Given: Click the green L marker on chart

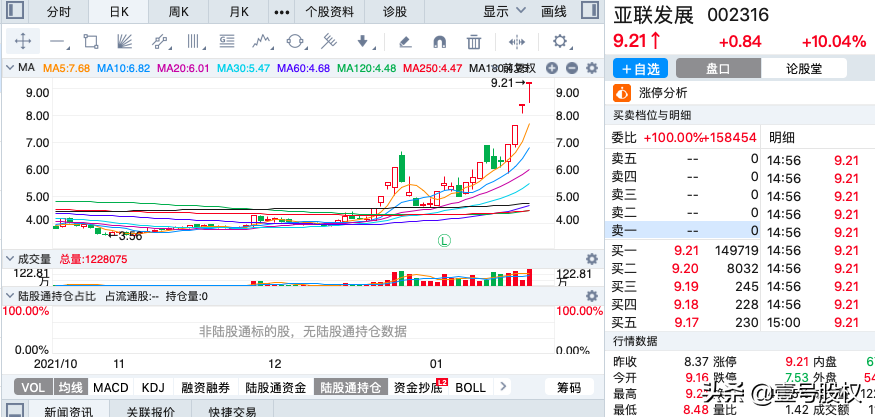Looking at the screenshot, I should 444,241.
